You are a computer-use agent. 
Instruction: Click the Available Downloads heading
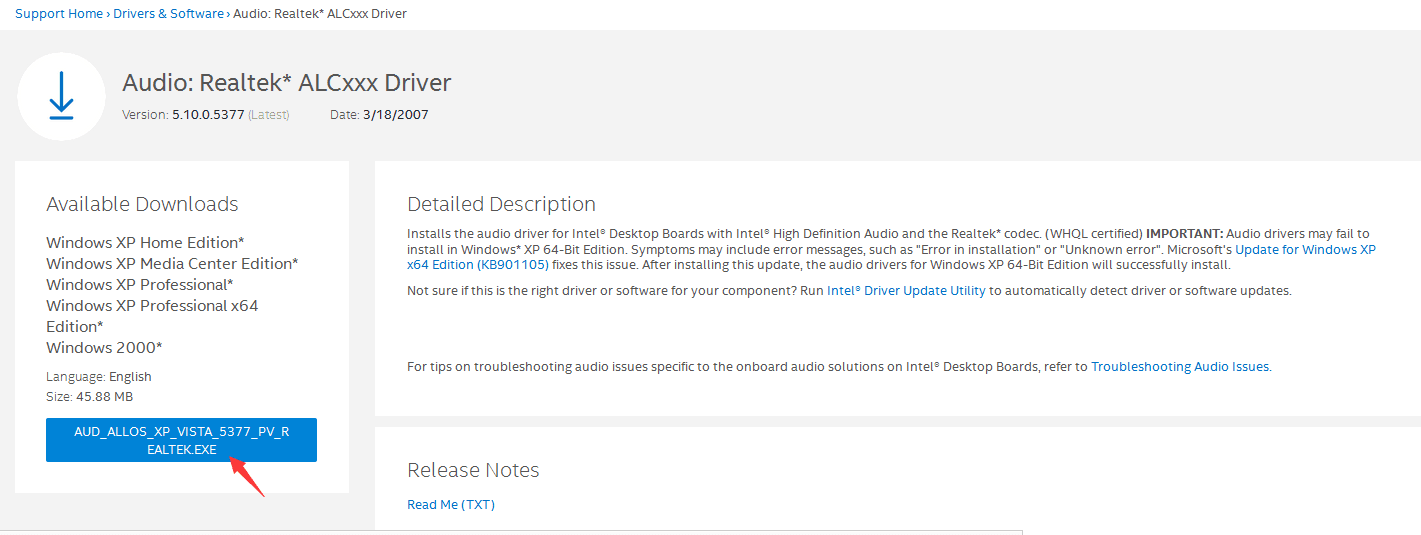pos(142,204)
